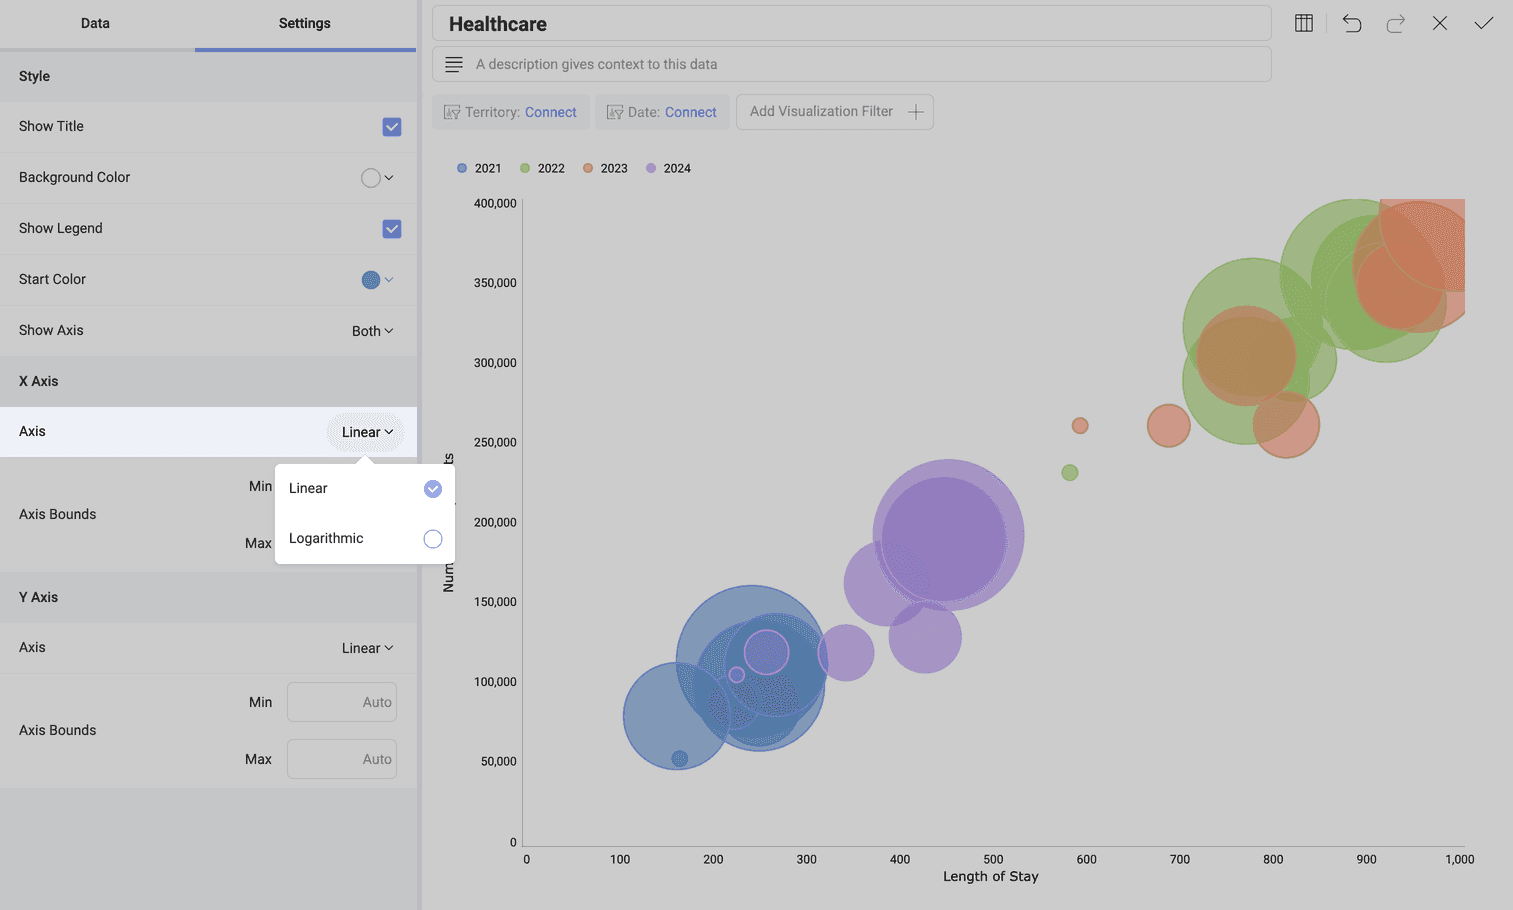1513x910 pixels.
Task: Select the Logarithmic radio option
Action: coord(433,539)
